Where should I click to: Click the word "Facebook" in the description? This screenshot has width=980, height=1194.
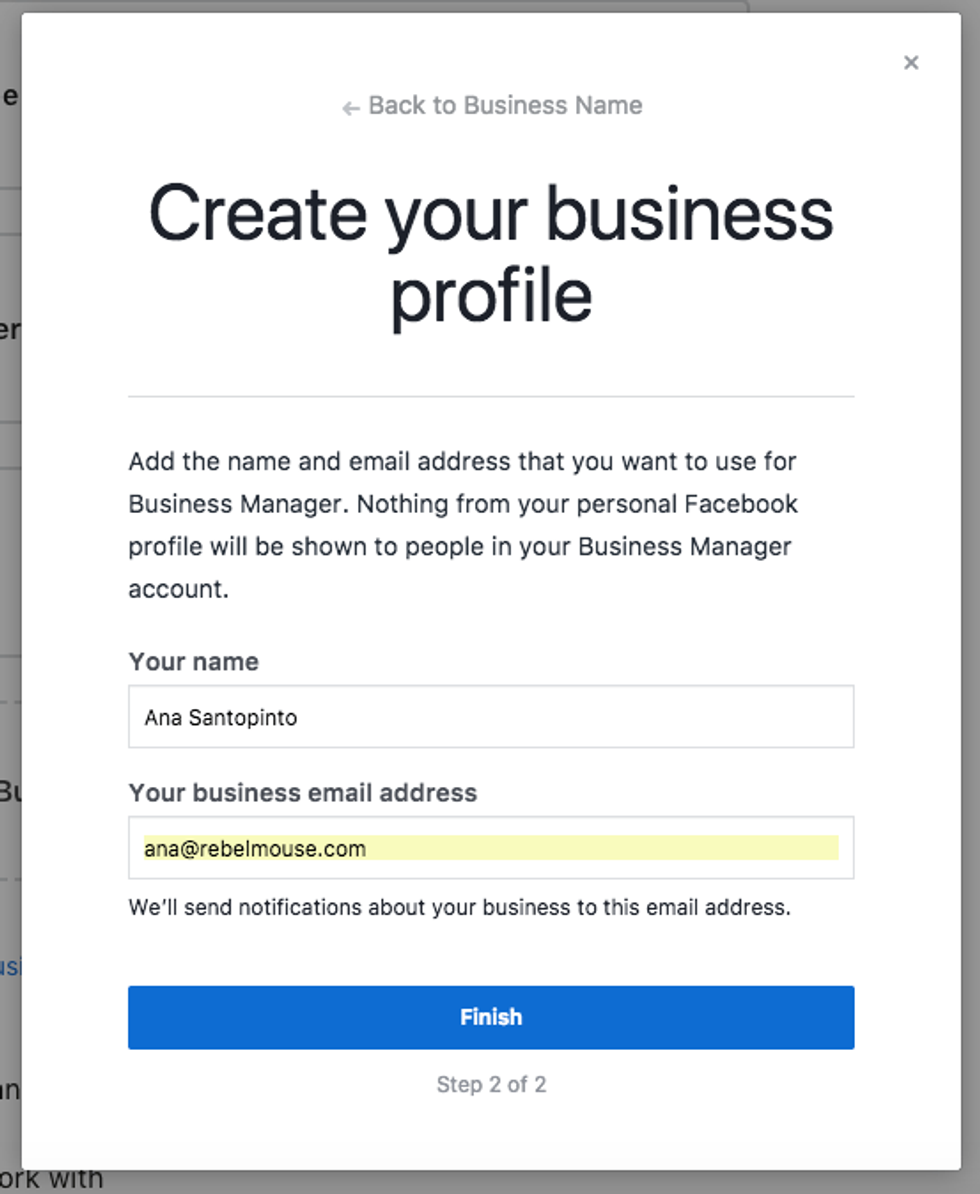click(741, 504)
